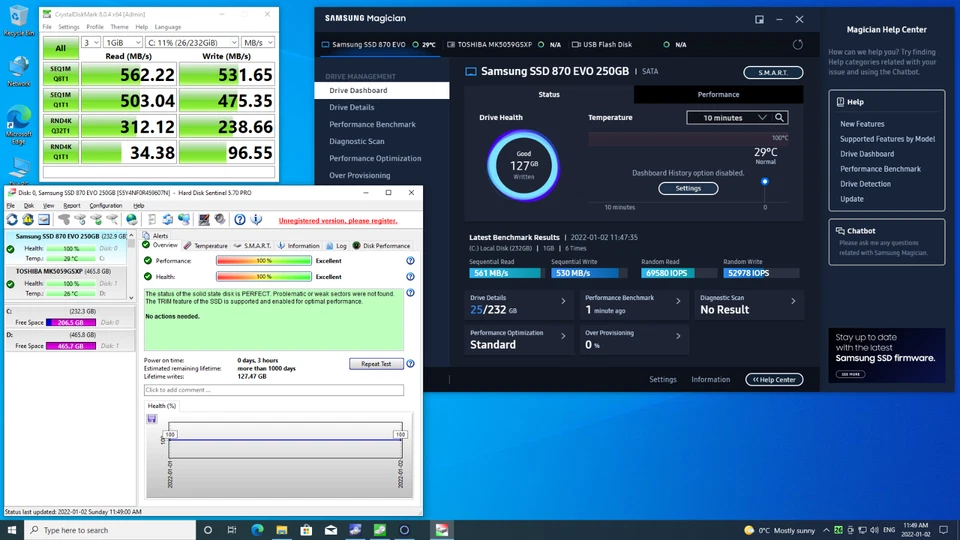Viewport: 960px width, 540px height.
Task: Click the help icon beside Repeat Test button
Action: (410, 364)
